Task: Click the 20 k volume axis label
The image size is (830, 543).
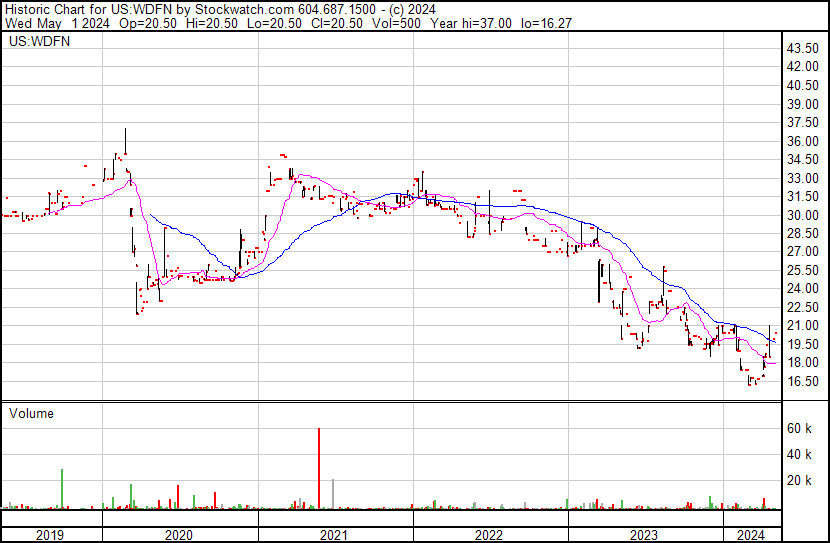Action: point(799,480)
